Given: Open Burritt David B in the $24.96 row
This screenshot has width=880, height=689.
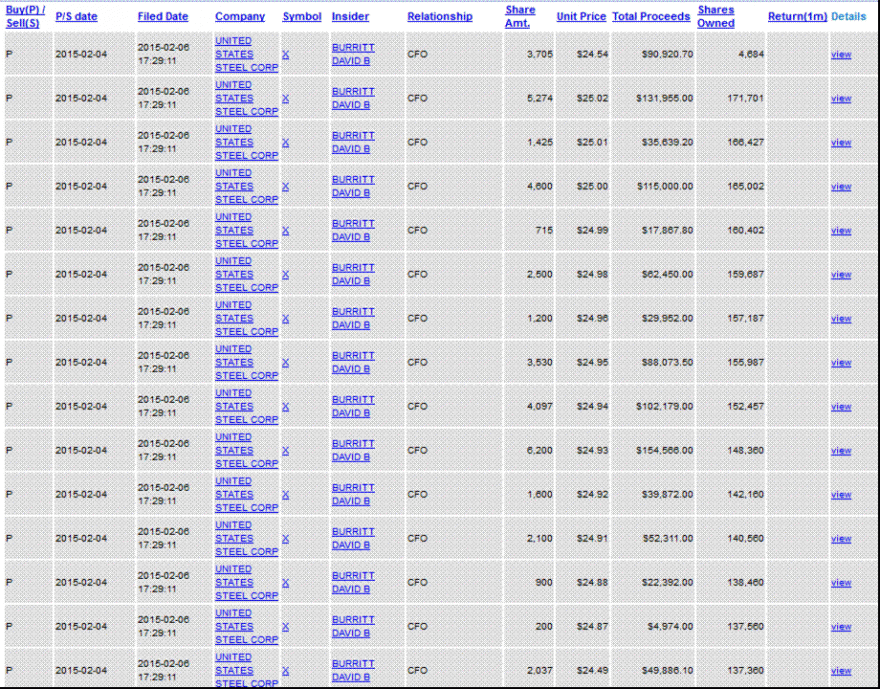Looking at the screenshot, I should pyautogui.click(x=353, y=319).
